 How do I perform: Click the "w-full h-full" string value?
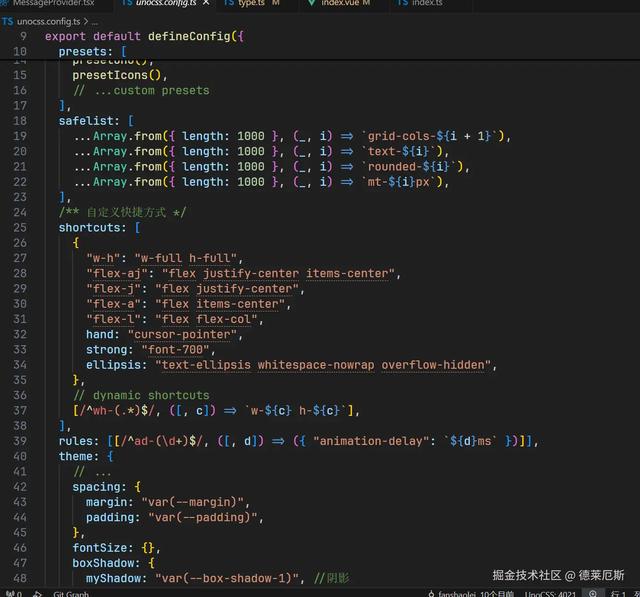coord(186,258)
